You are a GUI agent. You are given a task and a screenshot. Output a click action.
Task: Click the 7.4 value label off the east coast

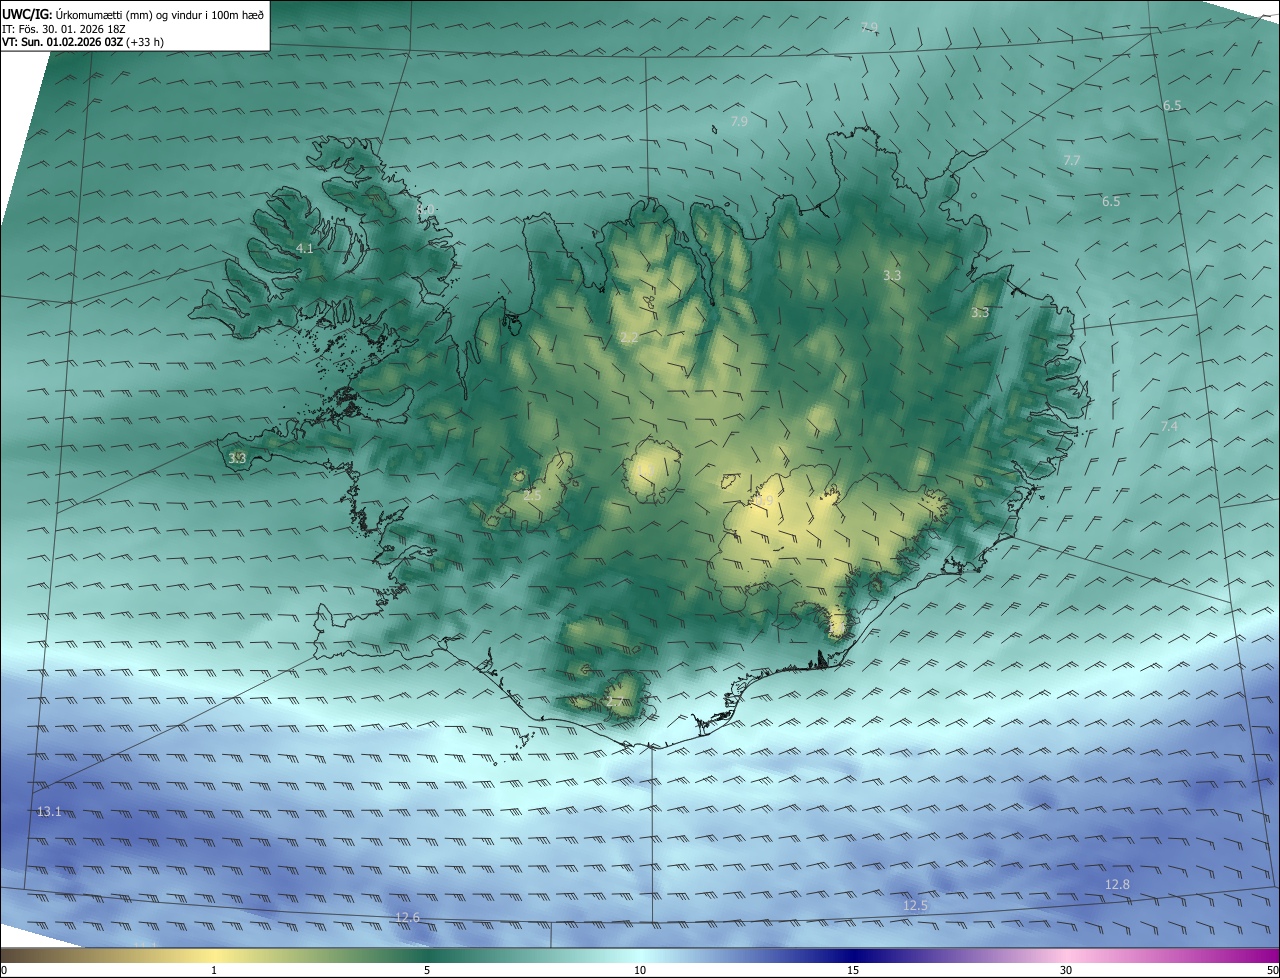[1169, 427]
